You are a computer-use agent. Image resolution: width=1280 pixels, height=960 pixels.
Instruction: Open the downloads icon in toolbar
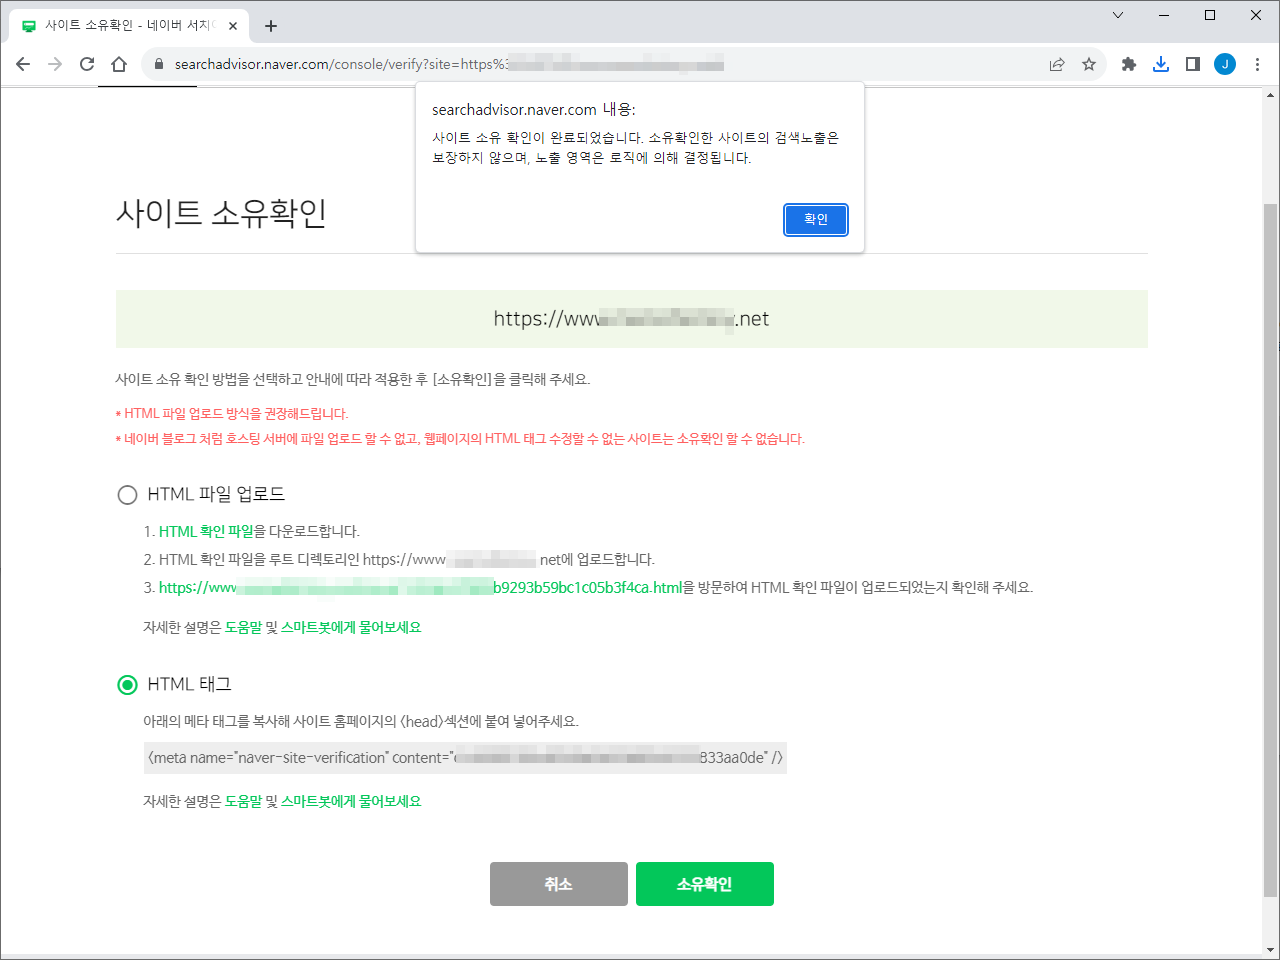1161,64
